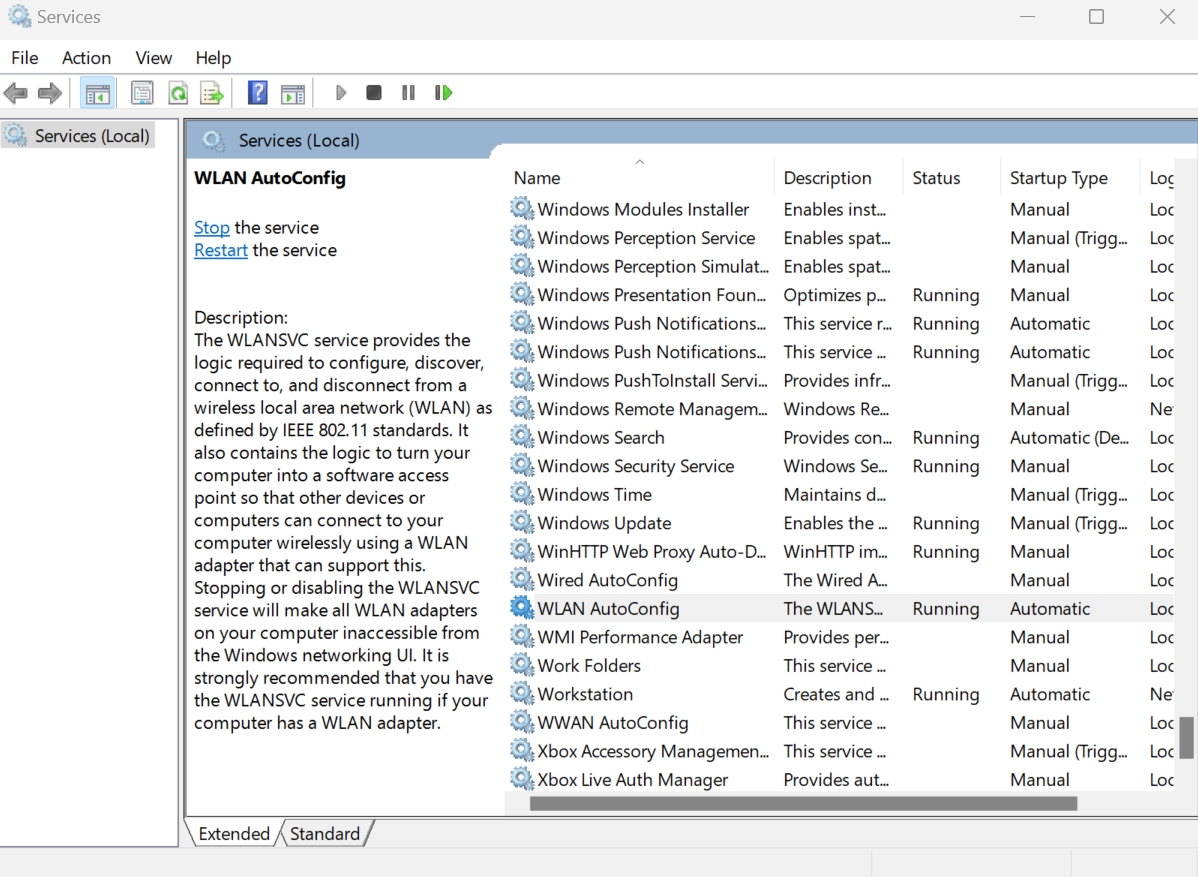This screenshot has height=877, width=1198.
Task: Toggle the action pane show/hide icon
Action: coord(292,92)
